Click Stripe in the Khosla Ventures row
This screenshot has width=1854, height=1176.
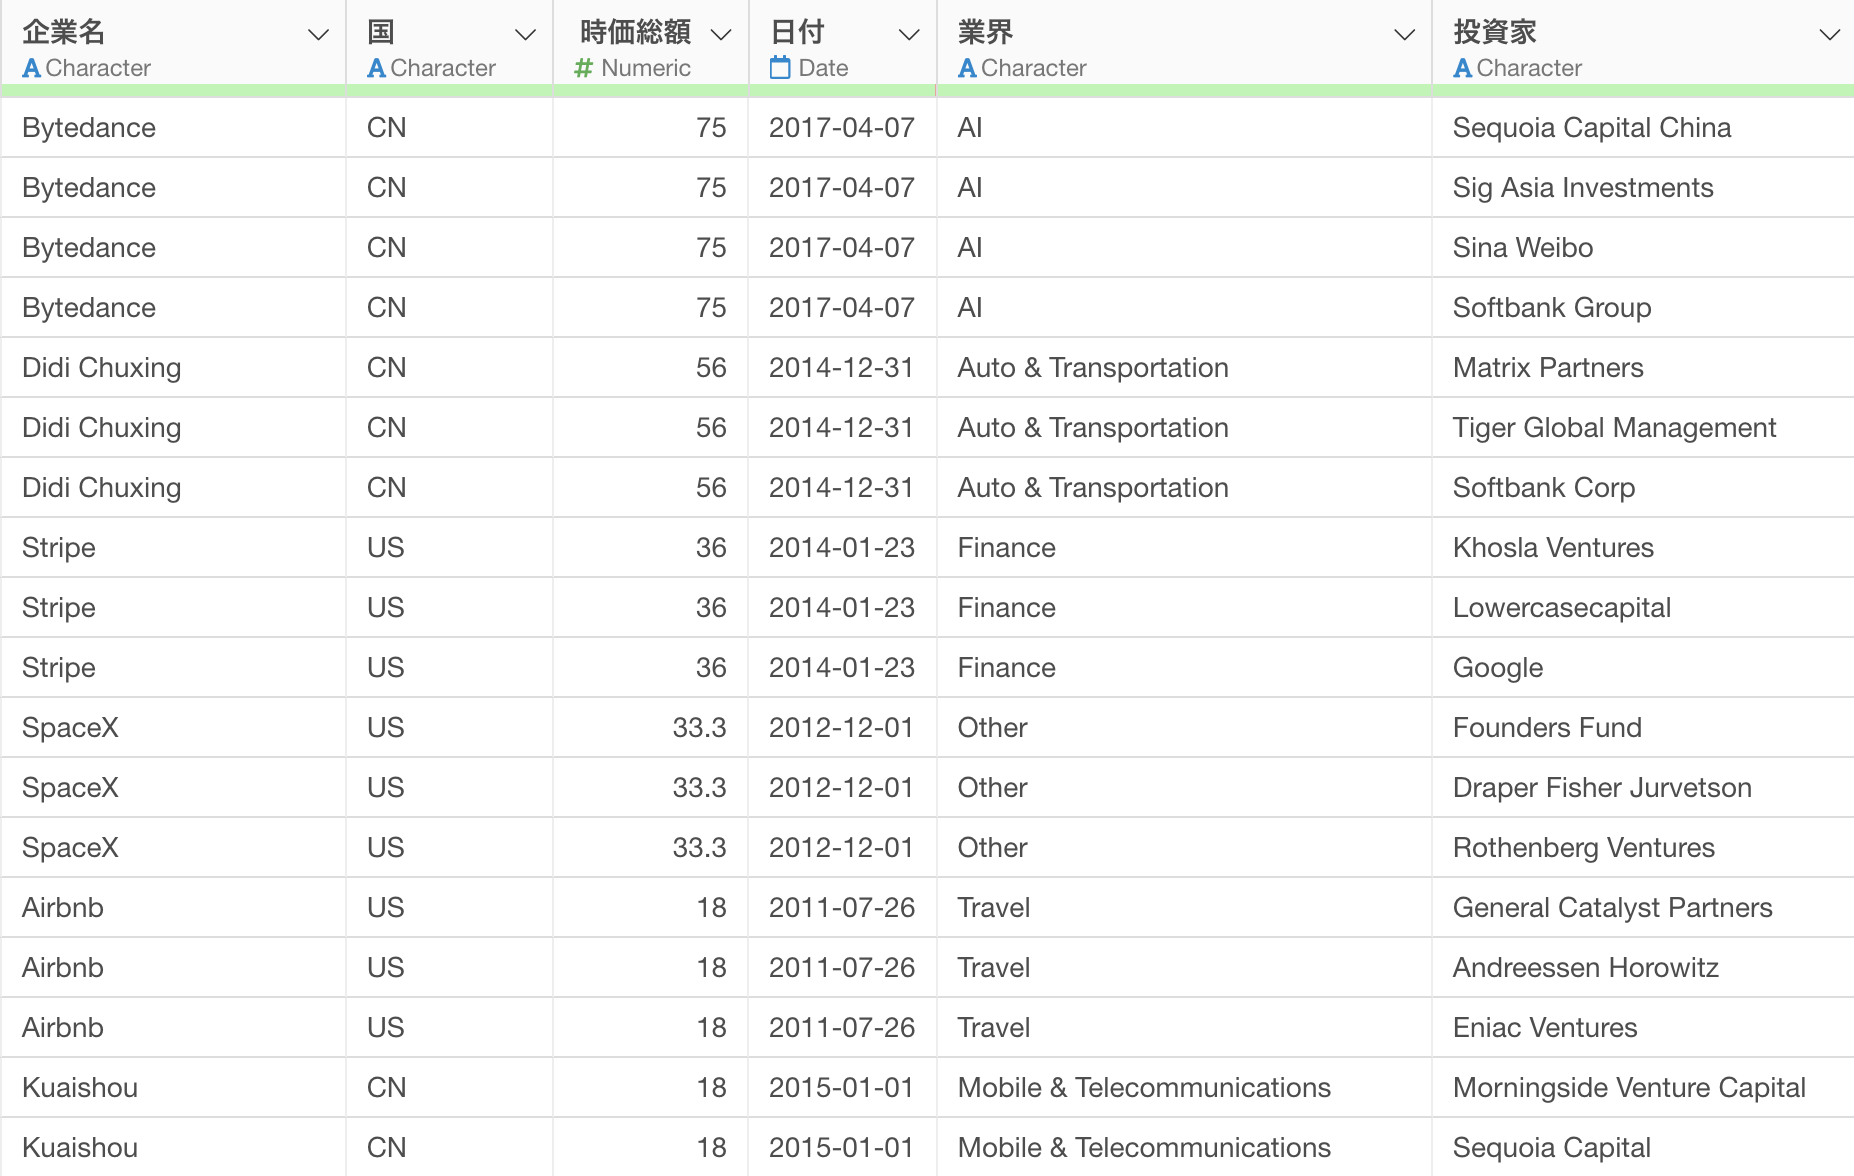(59, 548)
